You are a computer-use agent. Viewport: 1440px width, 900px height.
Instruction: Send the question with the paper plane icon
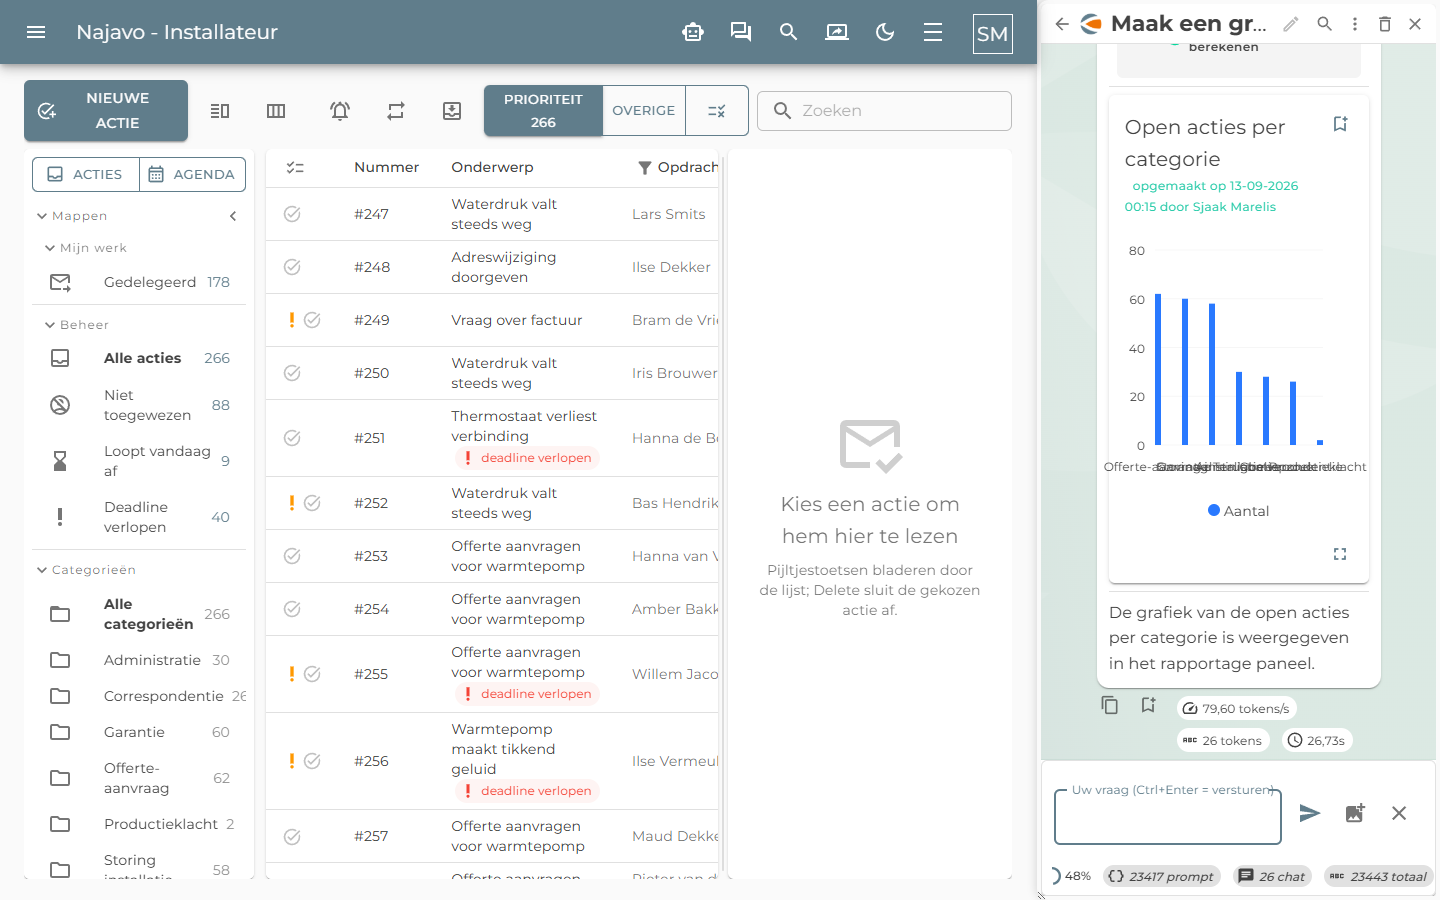(1310, 813)
